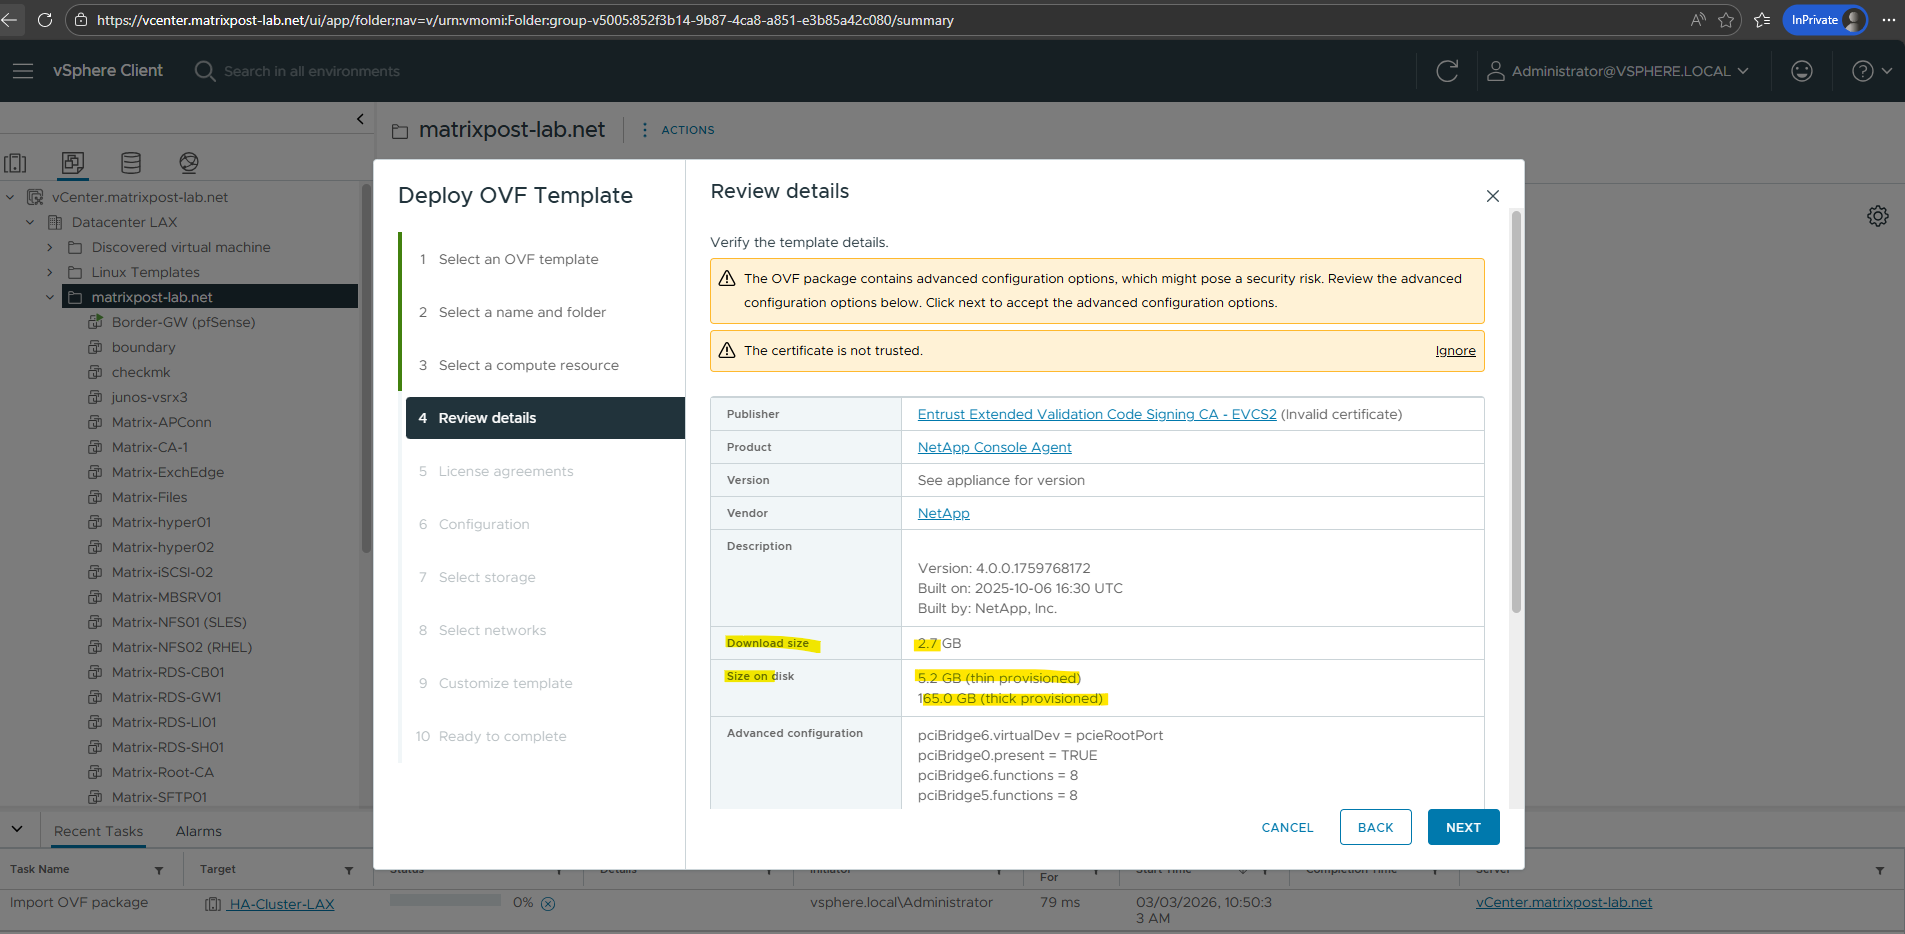1905x934 pixels.
Task: Open the Hosts and Clusters inventory view
Action: point(16,163)
